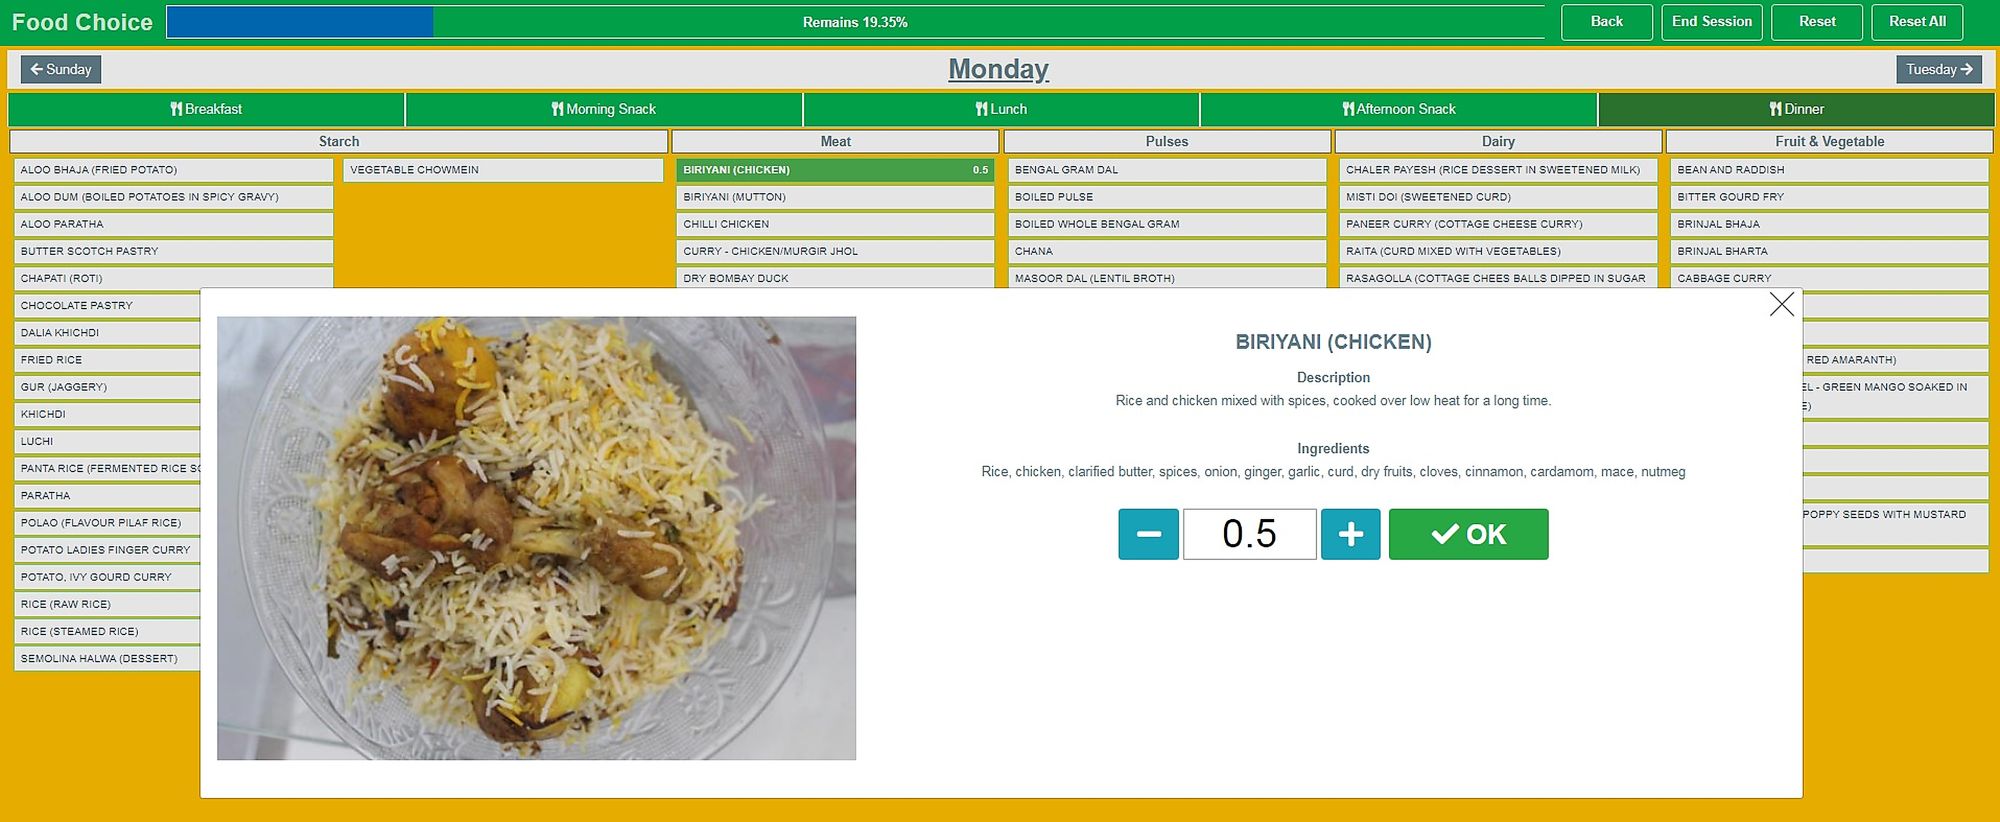Click the biriyani dish photo
The height and width of the screenshot is (822, 2000).
coord(536,538)
